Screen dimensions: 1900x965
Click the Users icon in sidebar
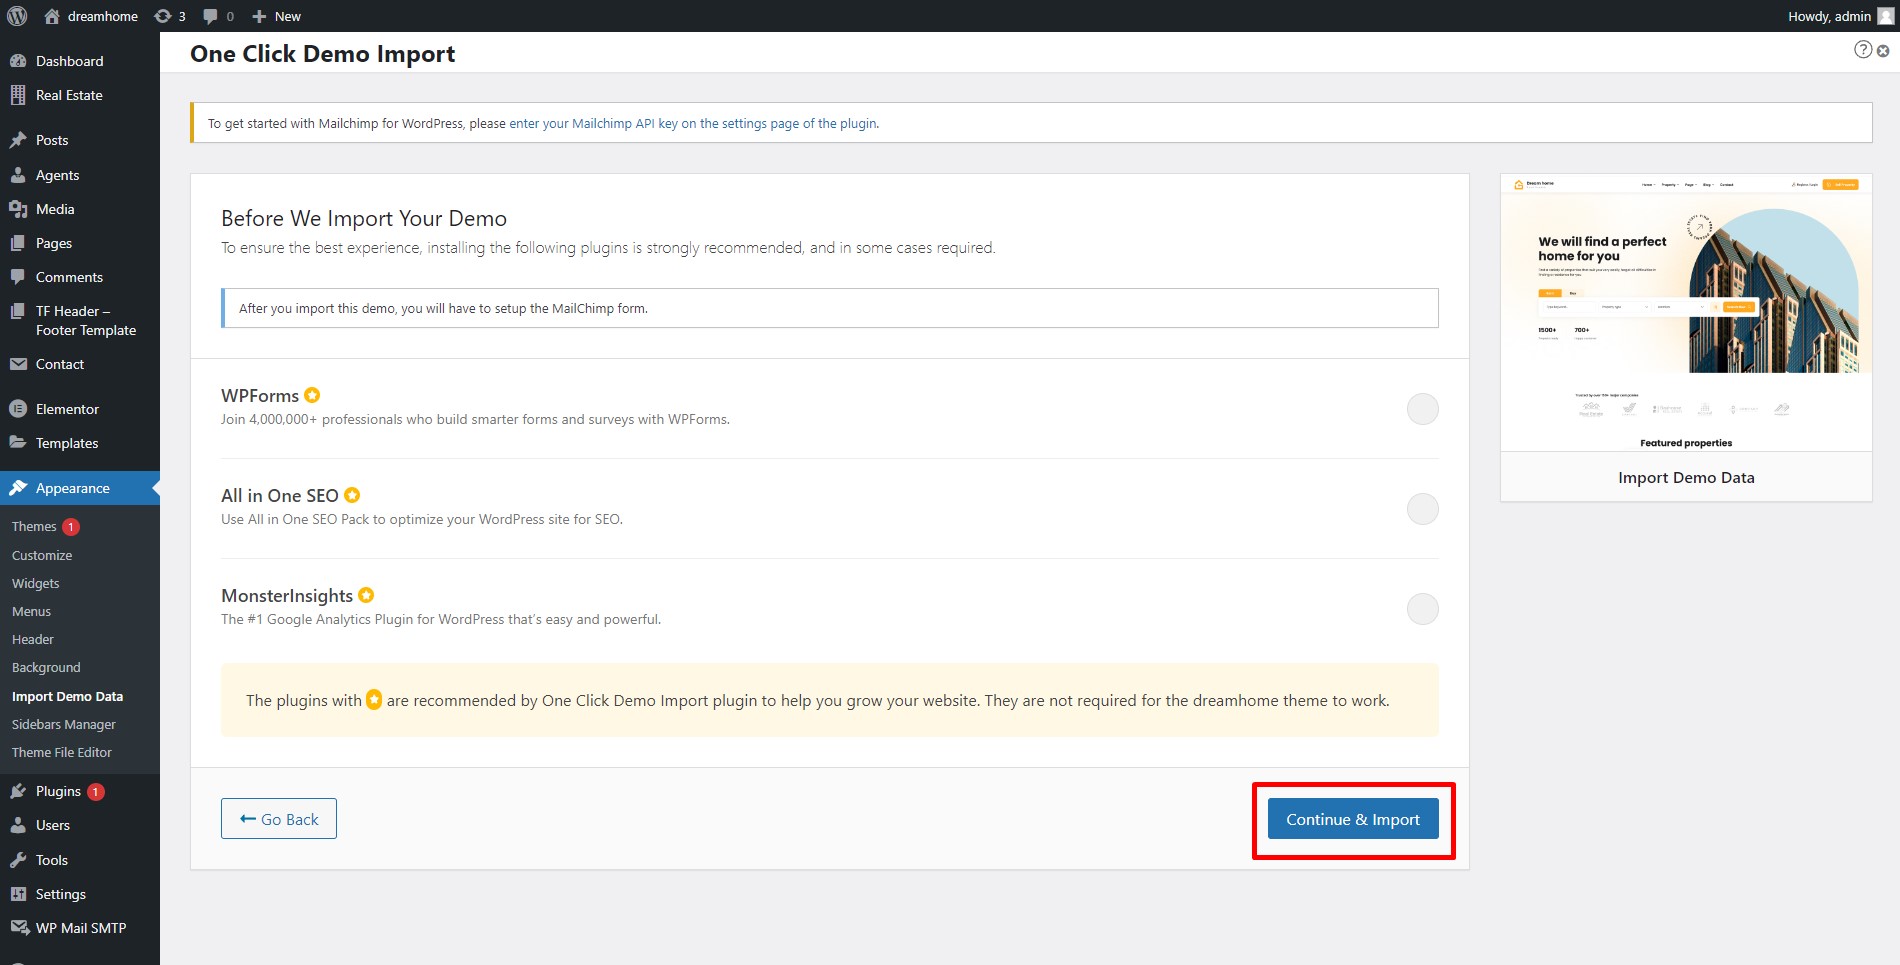tap(18, 825)
